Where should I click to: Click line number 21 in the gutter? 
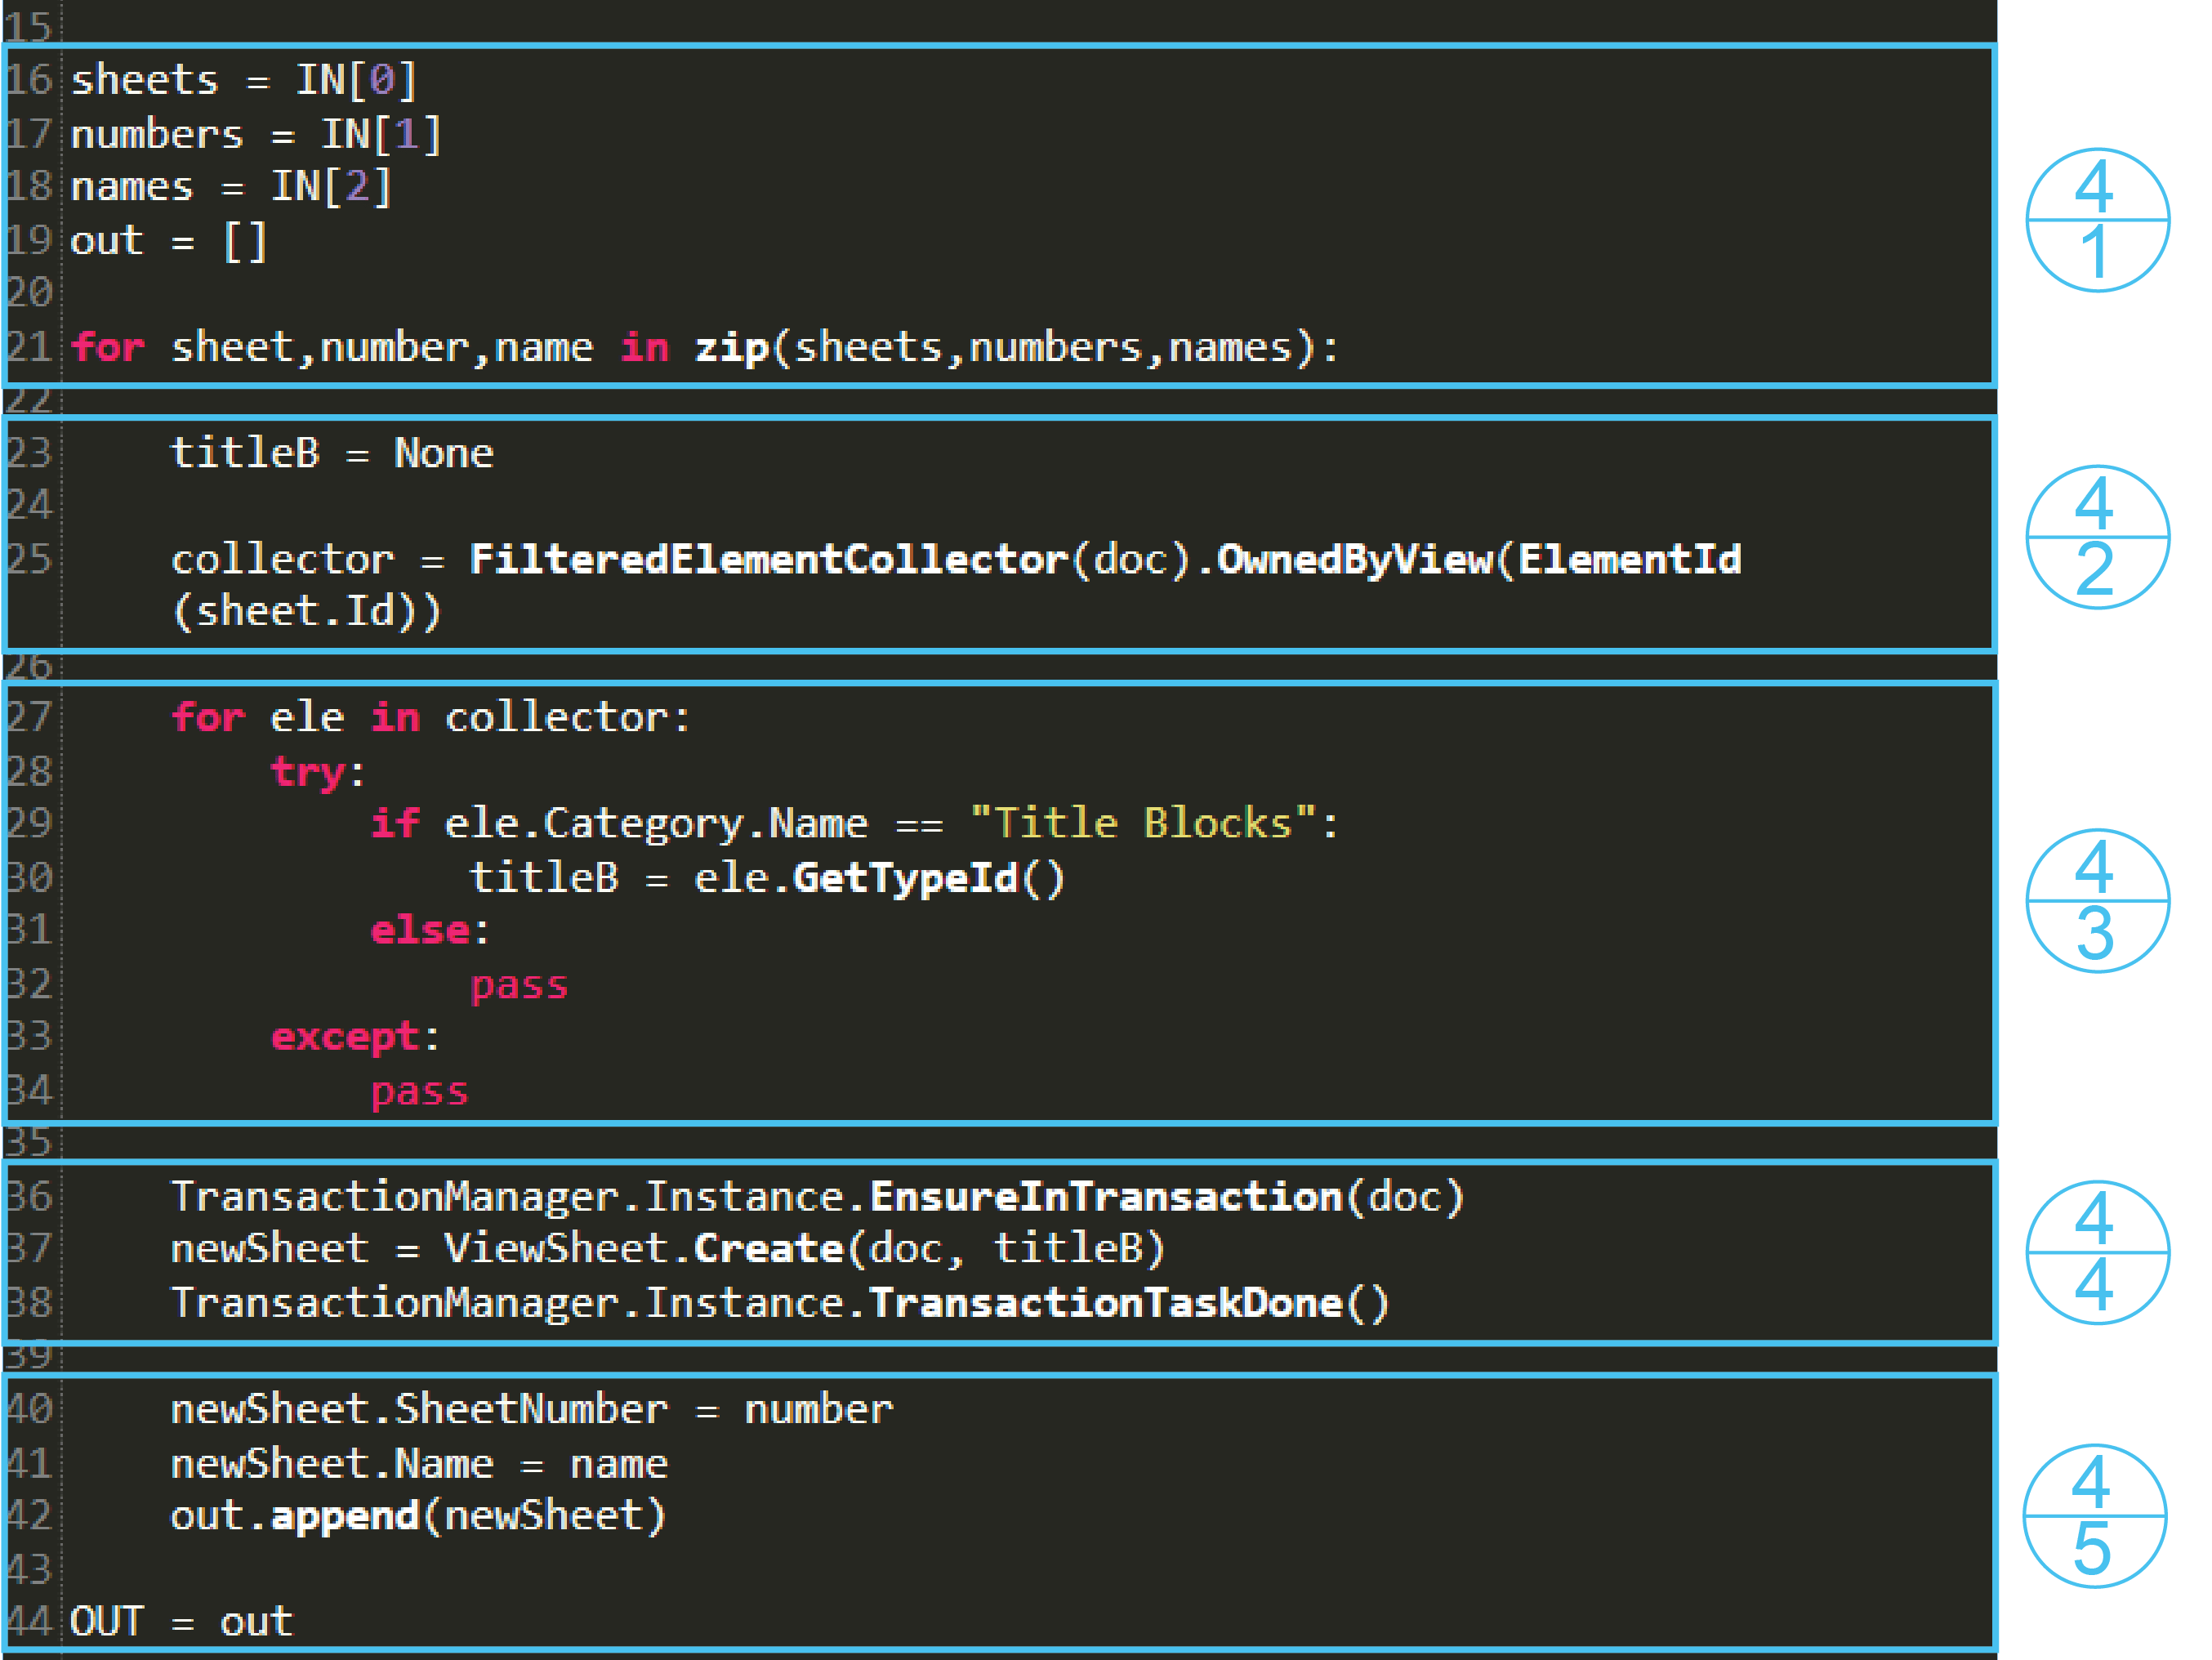[x=31, y=347]
